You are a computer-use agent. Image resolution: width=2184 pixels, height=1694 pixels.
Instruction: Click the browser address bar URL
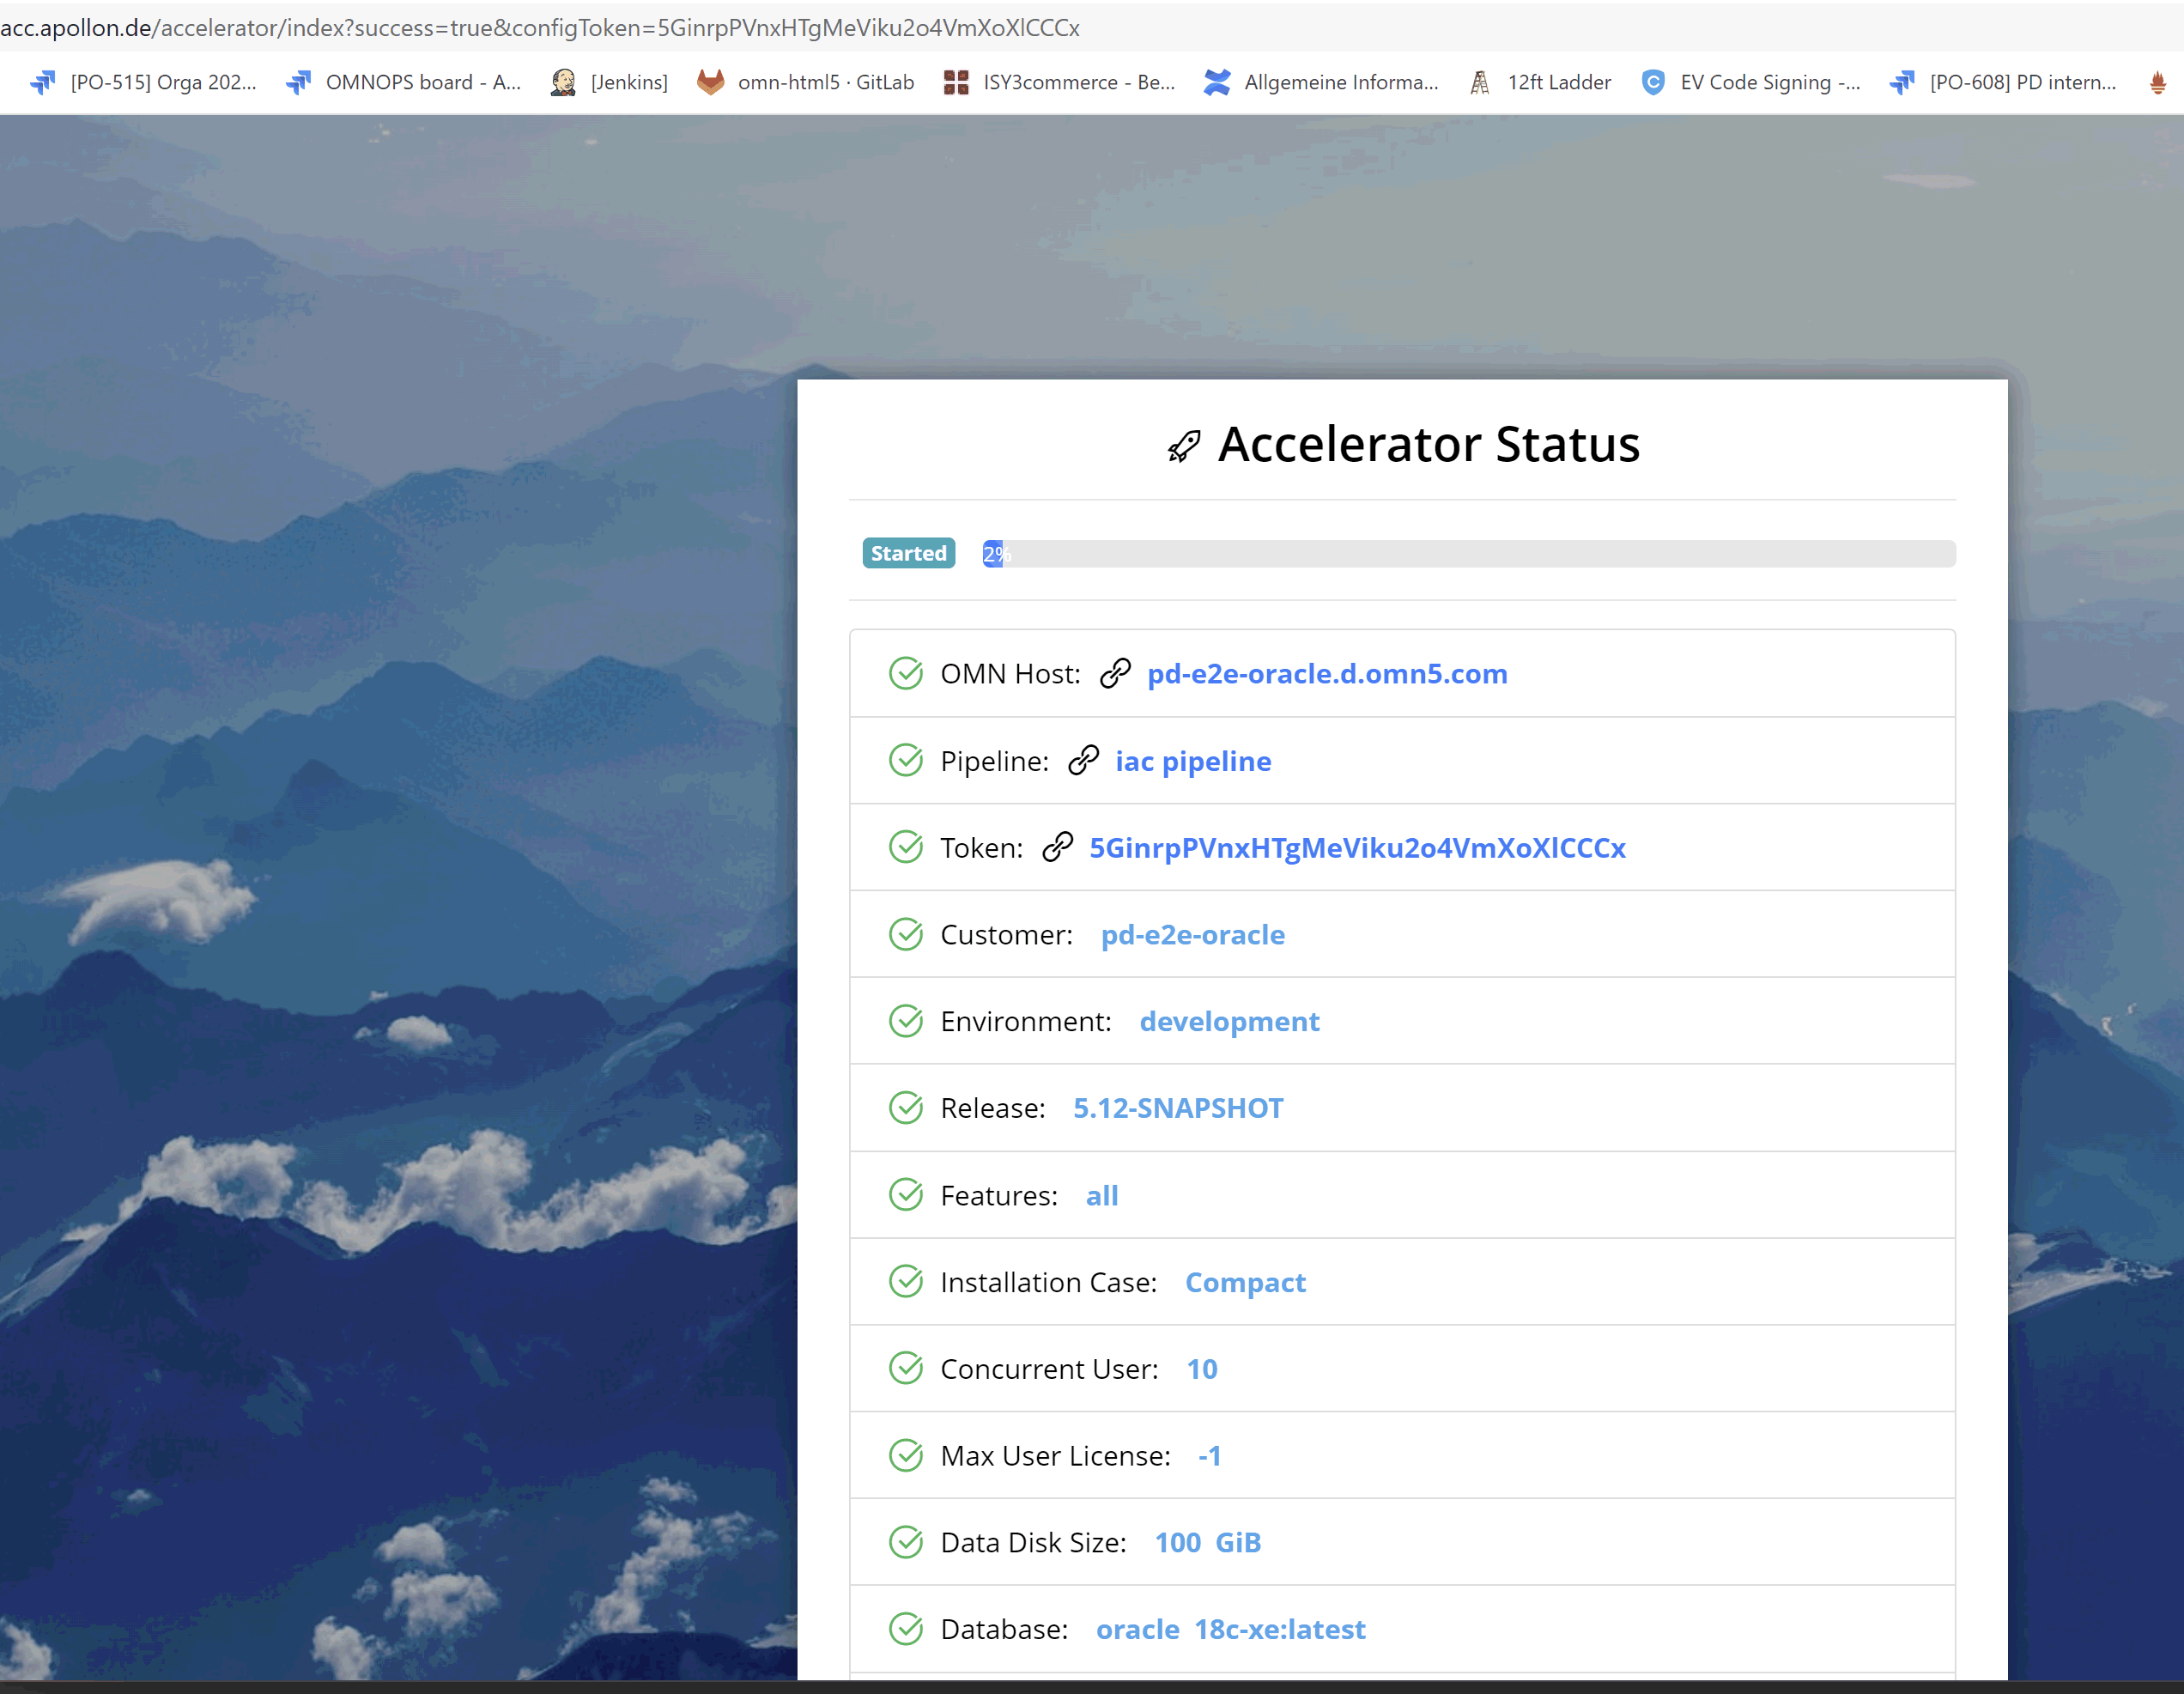(540, 27)
